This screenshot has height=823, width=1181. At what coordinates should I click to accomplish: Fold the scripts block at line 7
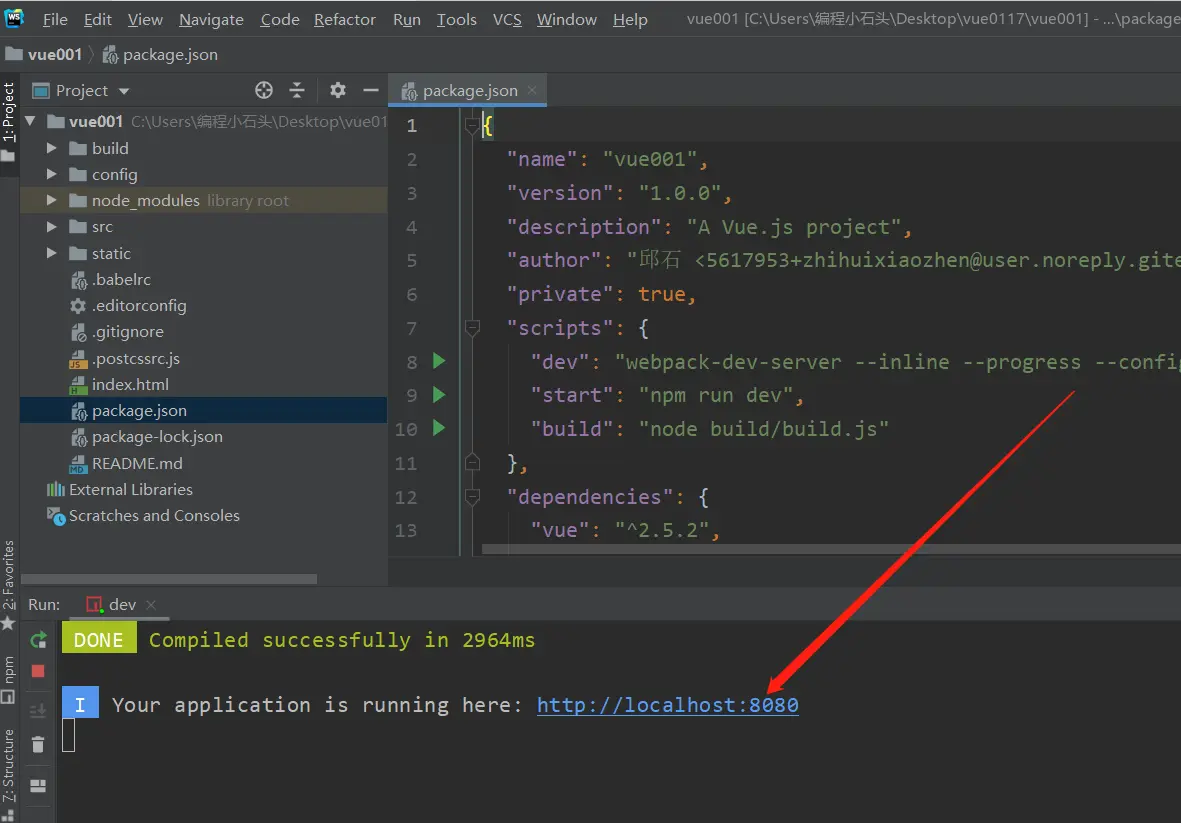(x=472, y=328)
